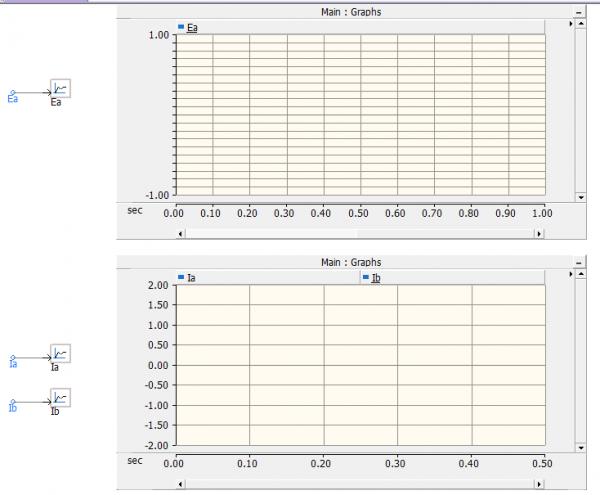This screenshot has height=495, width=600.
Task: Click the blue Ib signal label
Action: tap(13, 408)
